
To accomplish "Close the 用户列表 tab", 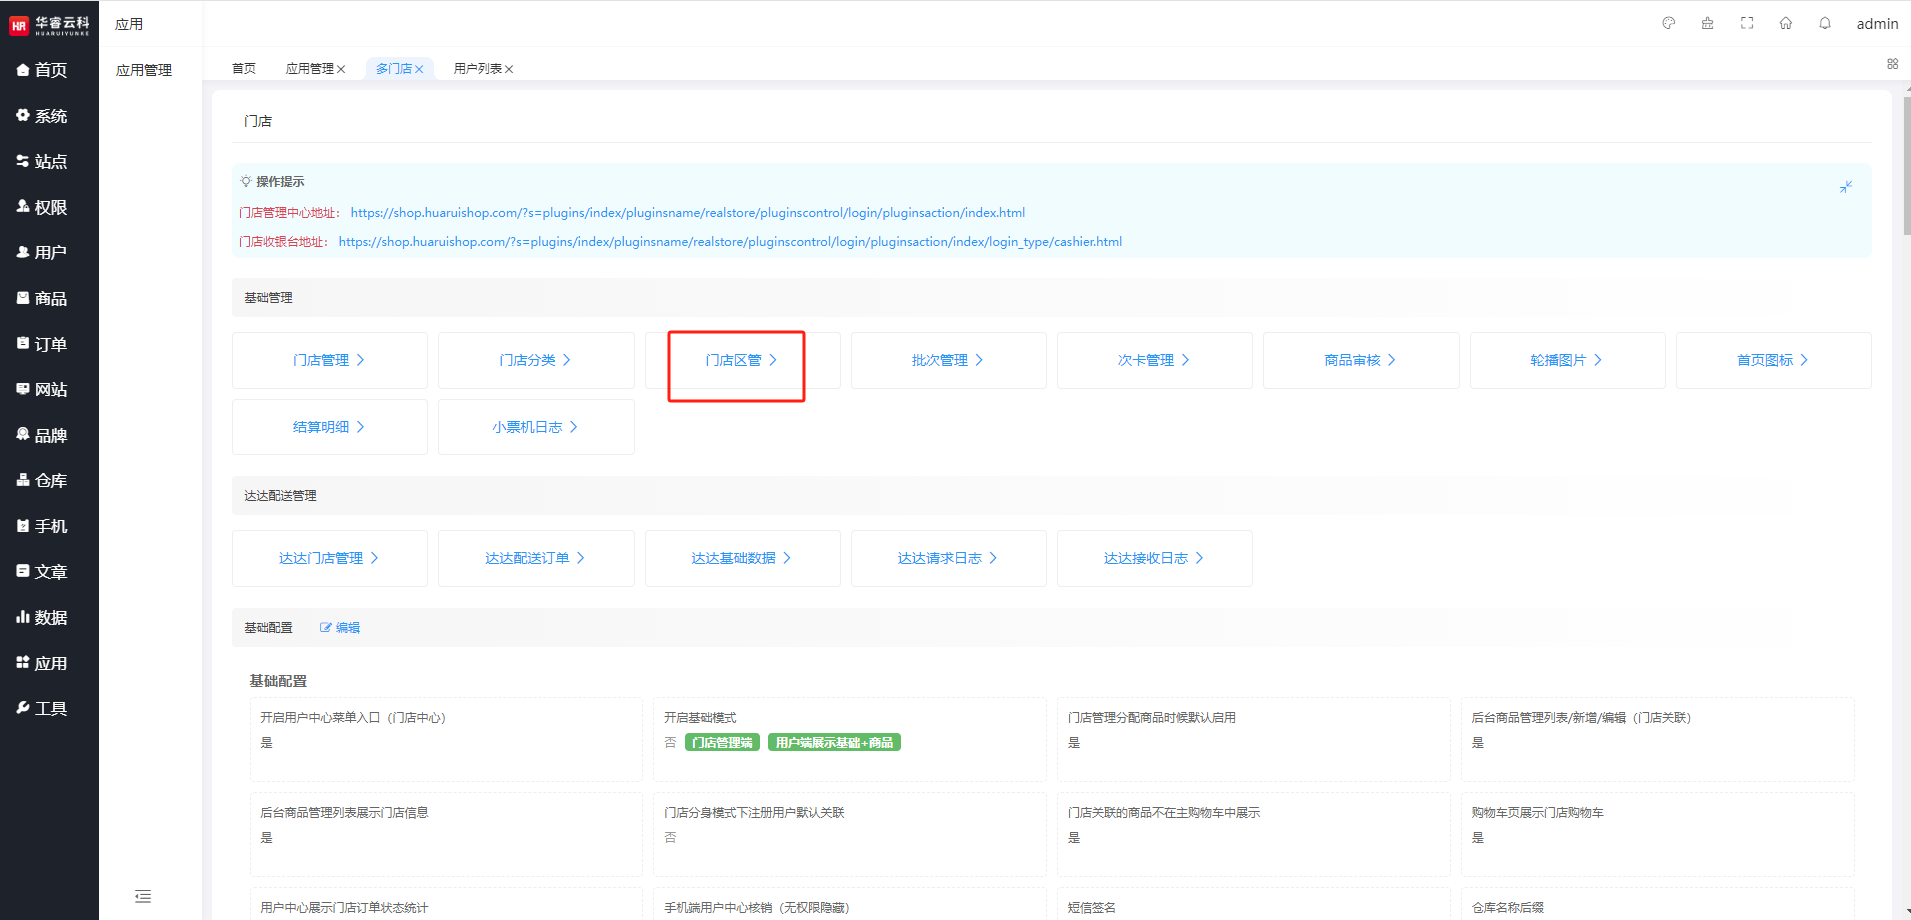I will point(509,69).
